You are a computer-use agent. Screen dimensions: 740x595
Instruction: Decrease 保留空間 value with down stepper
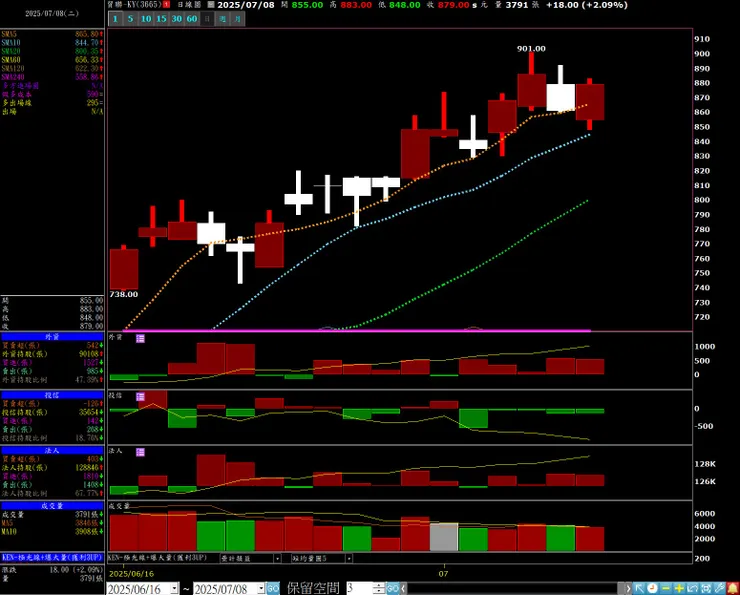click(x=379, y=591)
